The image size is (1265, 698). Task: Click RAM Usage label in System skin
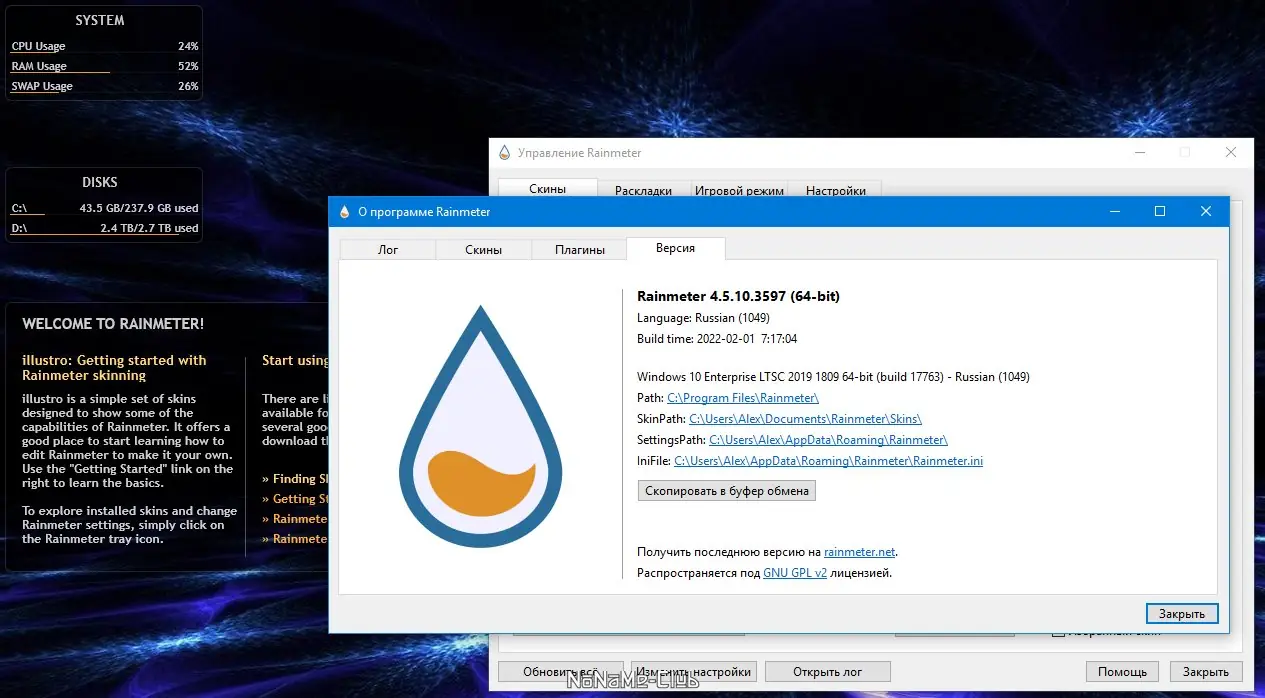point(39,66)
